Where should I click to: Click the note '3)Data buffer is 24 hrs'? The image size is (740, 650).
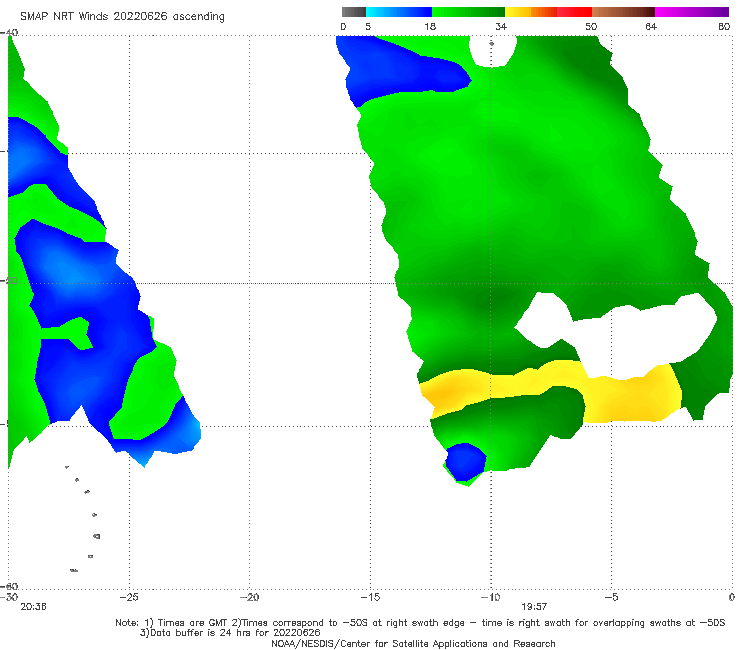click(x=230, y=633)
